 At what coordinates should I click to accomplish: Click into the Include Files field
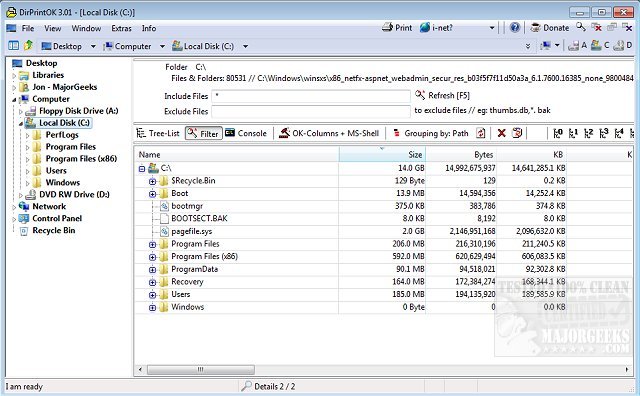point(311,96)
